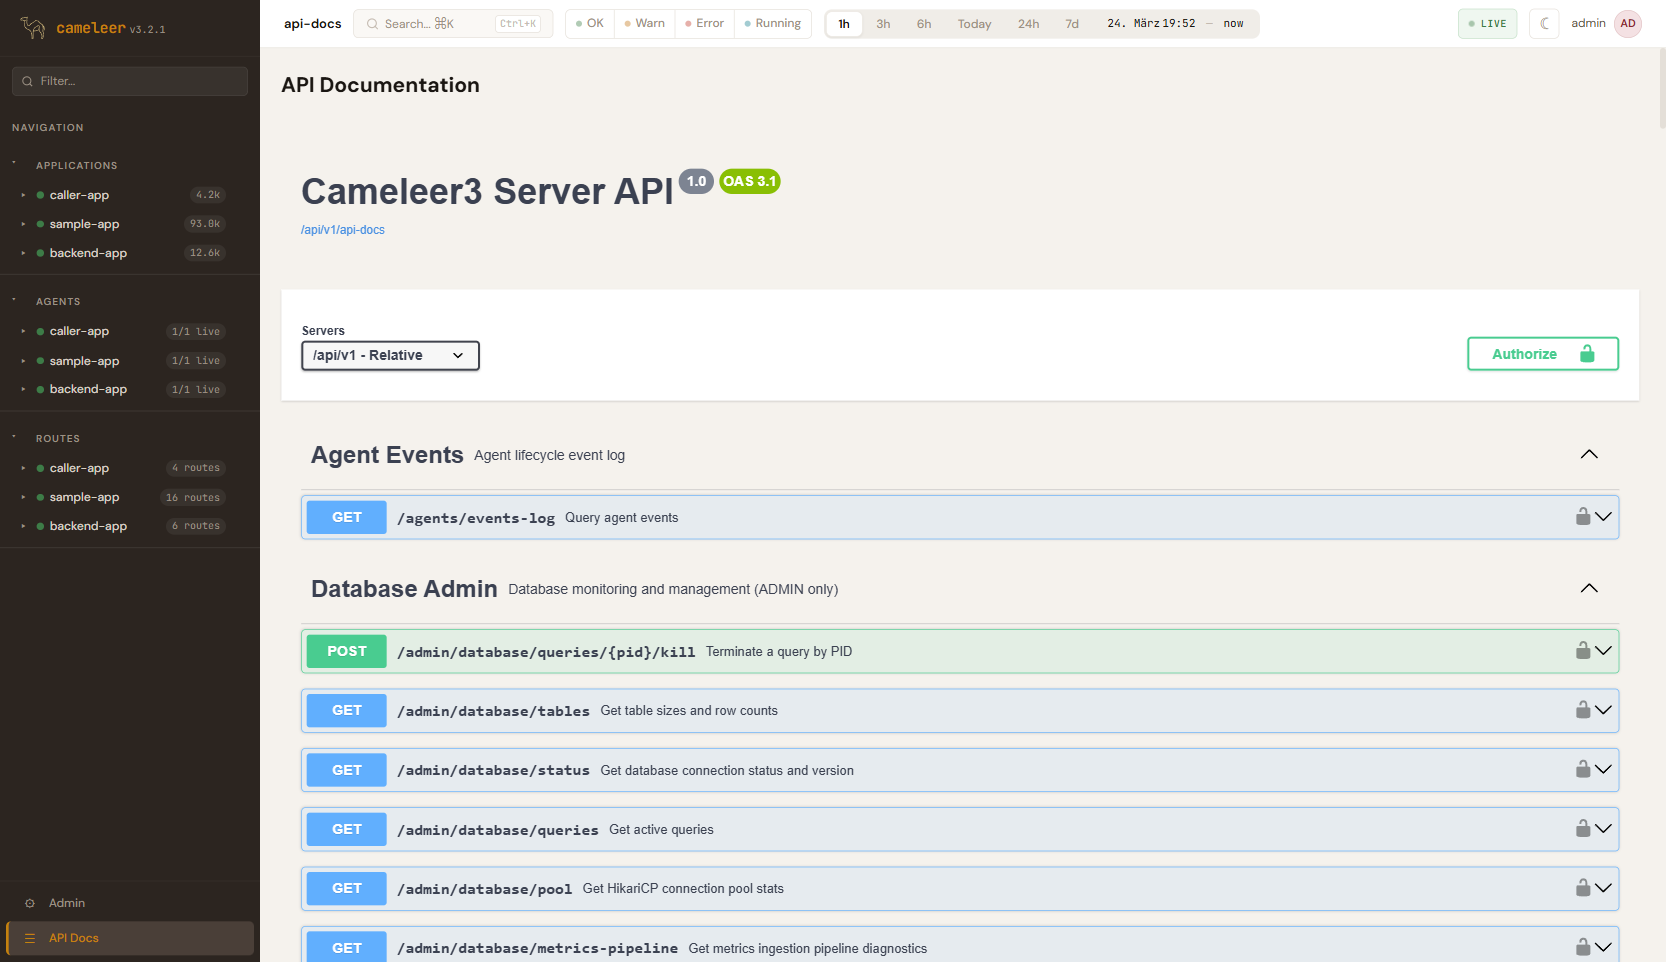Collapse the Database Admin section
The image size is (1666, 962).
coord(1588,589)
